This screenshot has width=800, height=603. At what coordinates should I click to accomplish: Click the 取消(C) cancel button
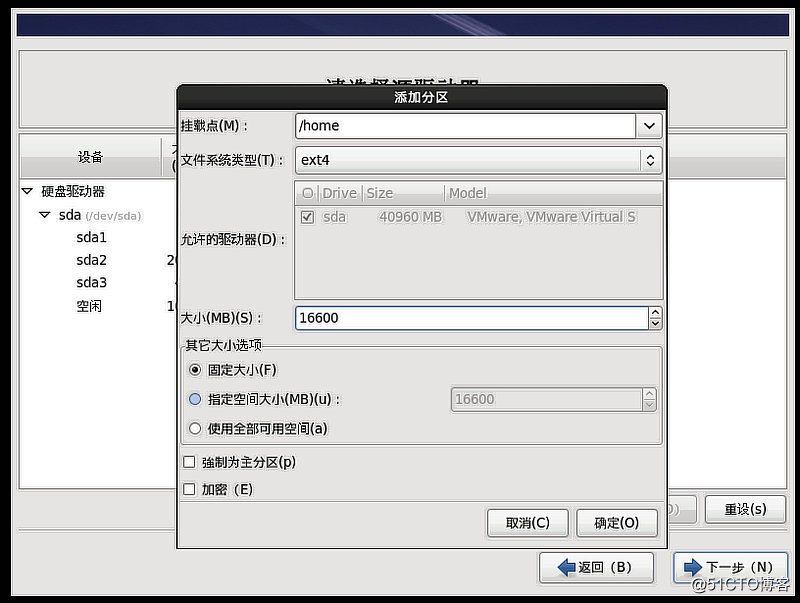528,523
